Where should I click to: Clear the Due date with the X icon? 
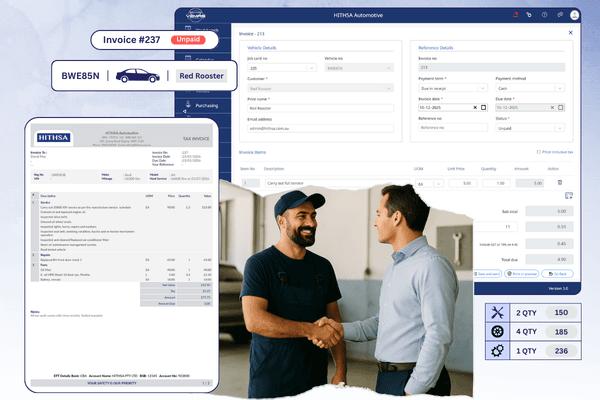552,108
